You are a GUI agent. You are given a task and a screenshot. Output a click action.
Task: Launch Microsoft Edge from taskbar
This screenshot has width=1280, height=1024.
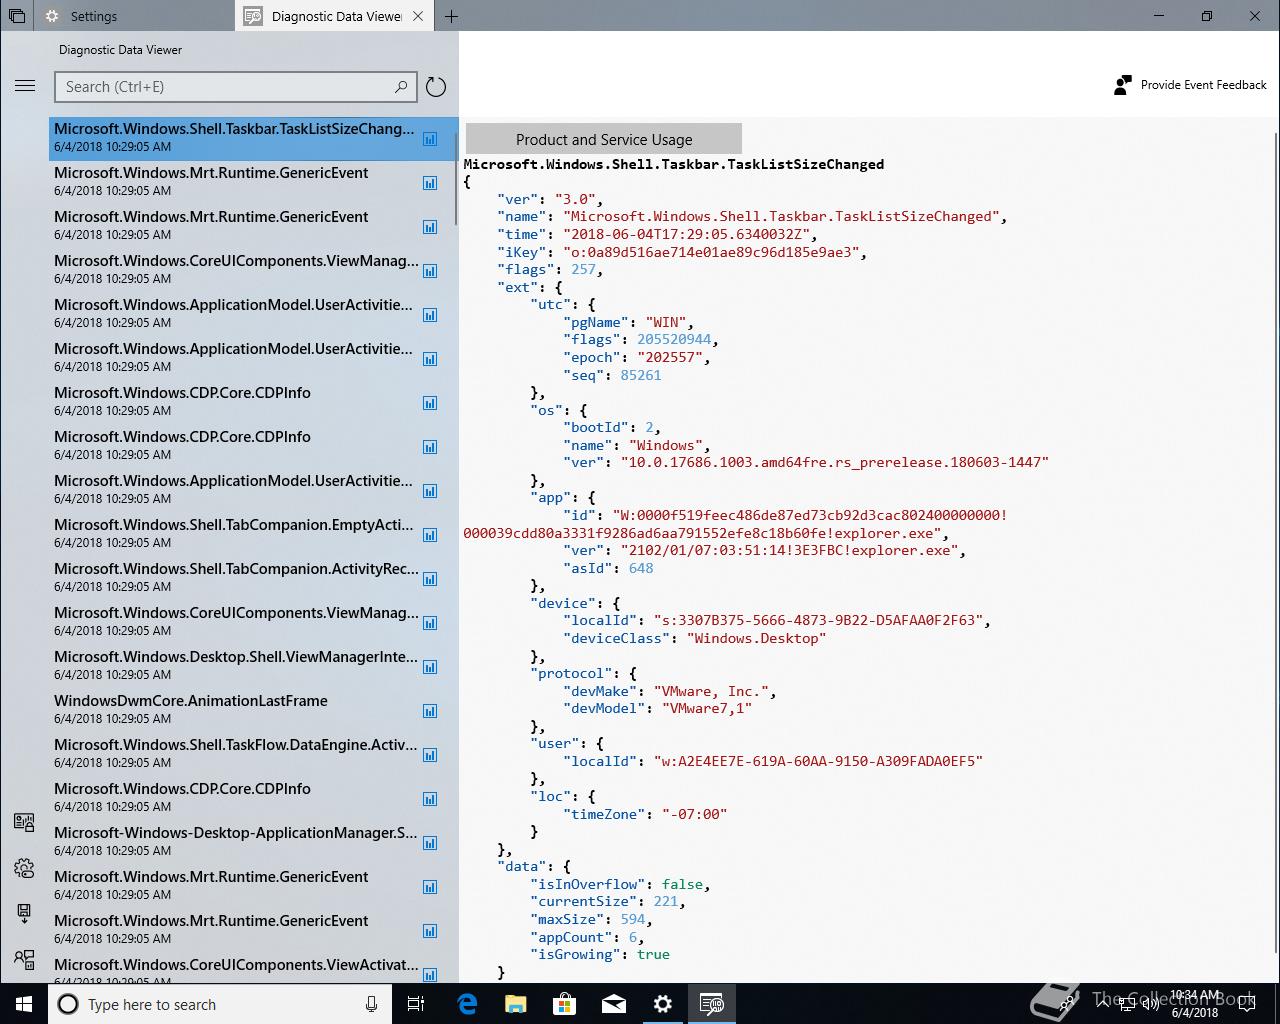pyautogui.click(x=467, y=1004)
